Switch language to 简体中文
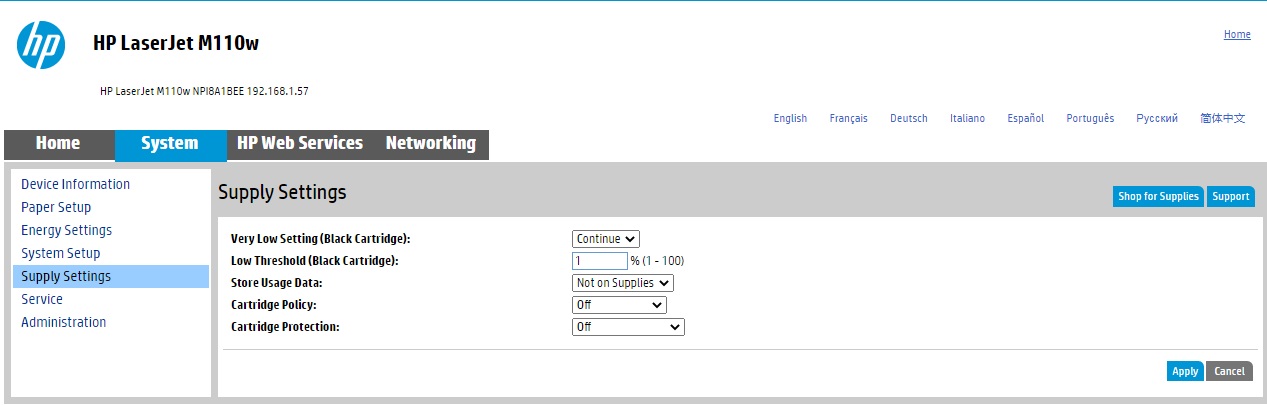Image resolution: width=1267 pixels, height=405 pixels. tap(1223, 118)
